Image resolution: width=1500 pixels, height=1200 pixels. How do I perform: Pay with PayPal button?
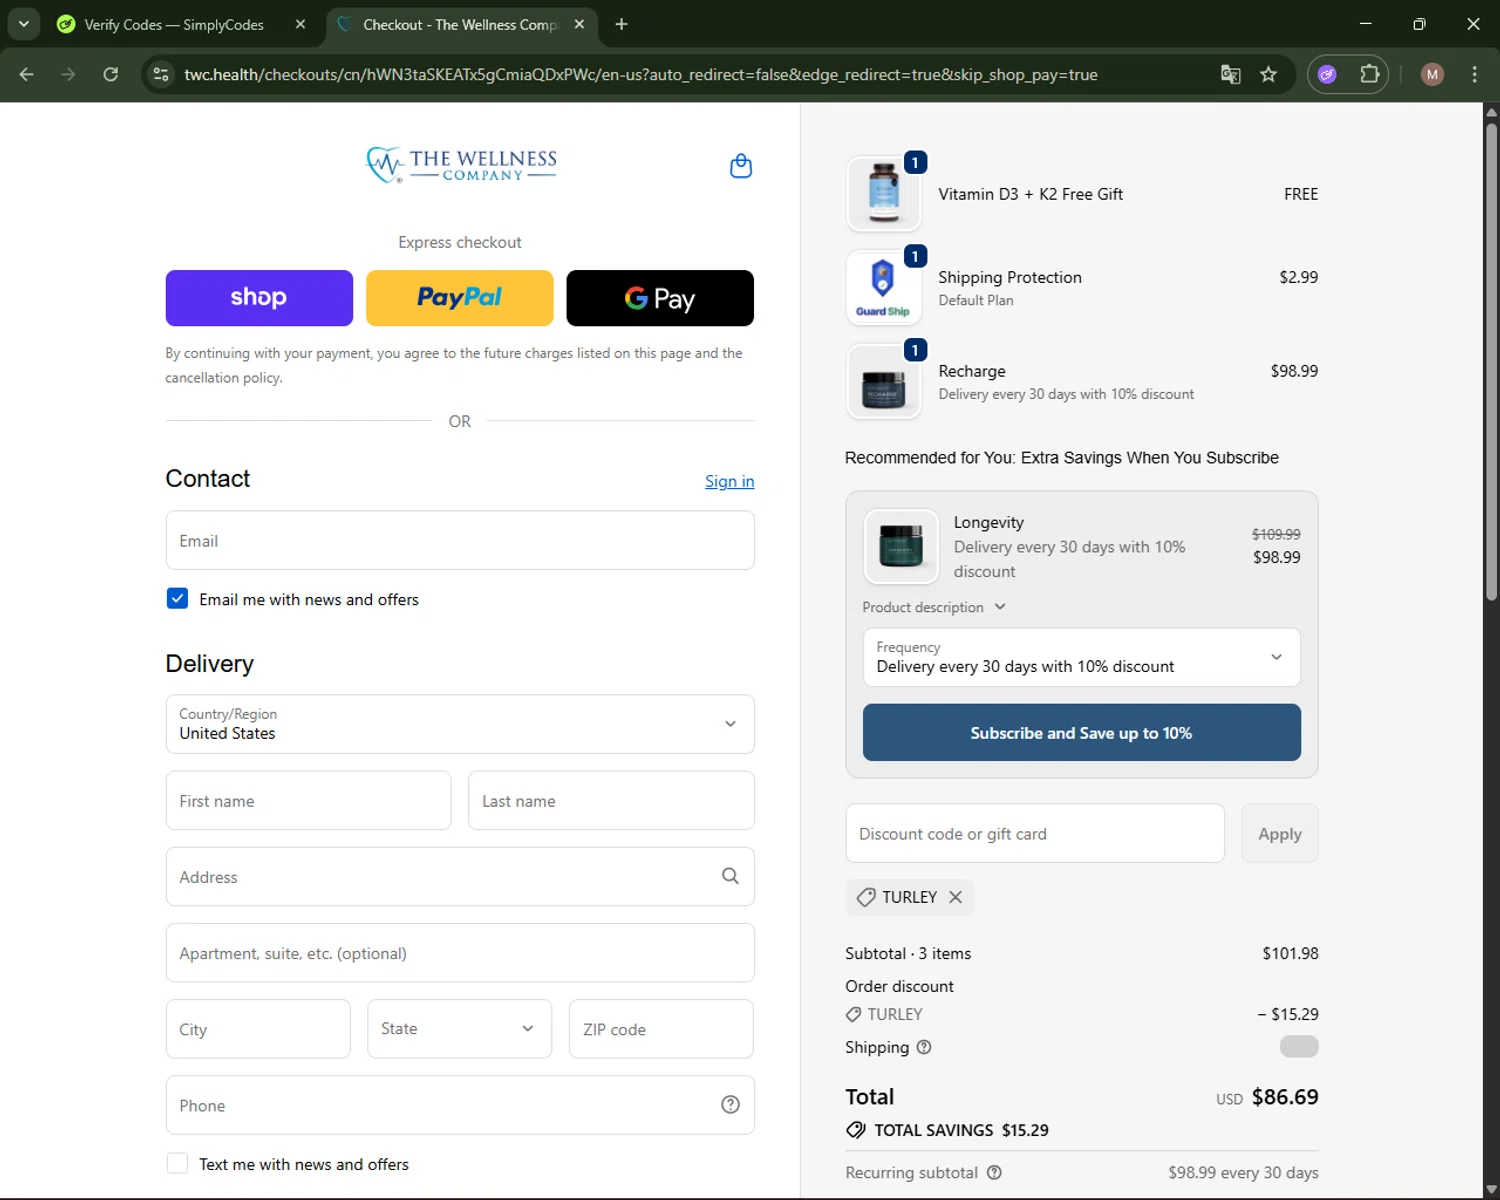pos(459,298)
